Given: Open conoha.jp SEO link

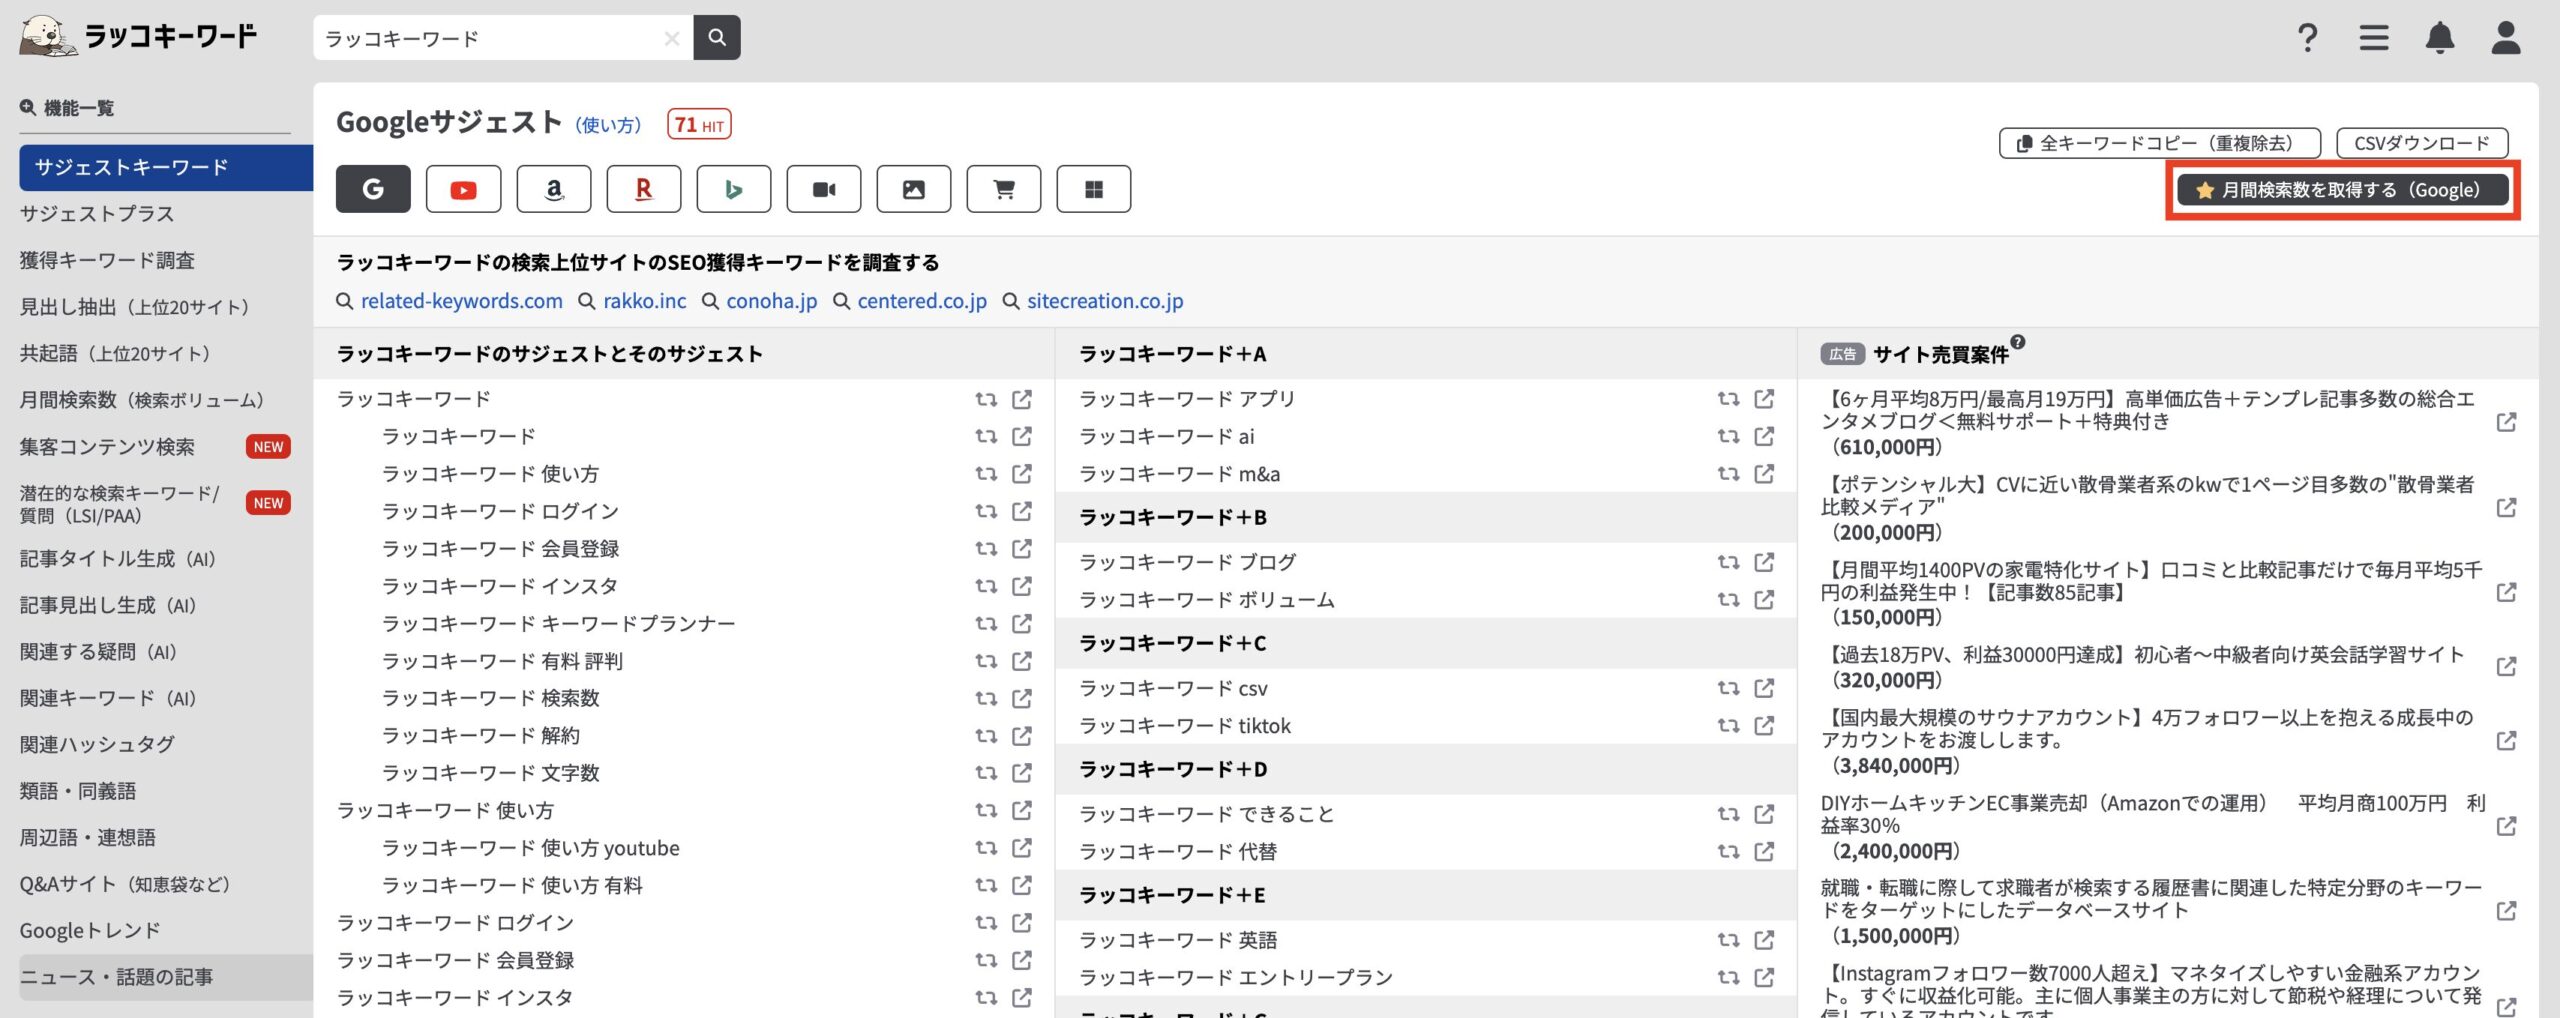Looking at the screenshot, I should pos(771,301).
